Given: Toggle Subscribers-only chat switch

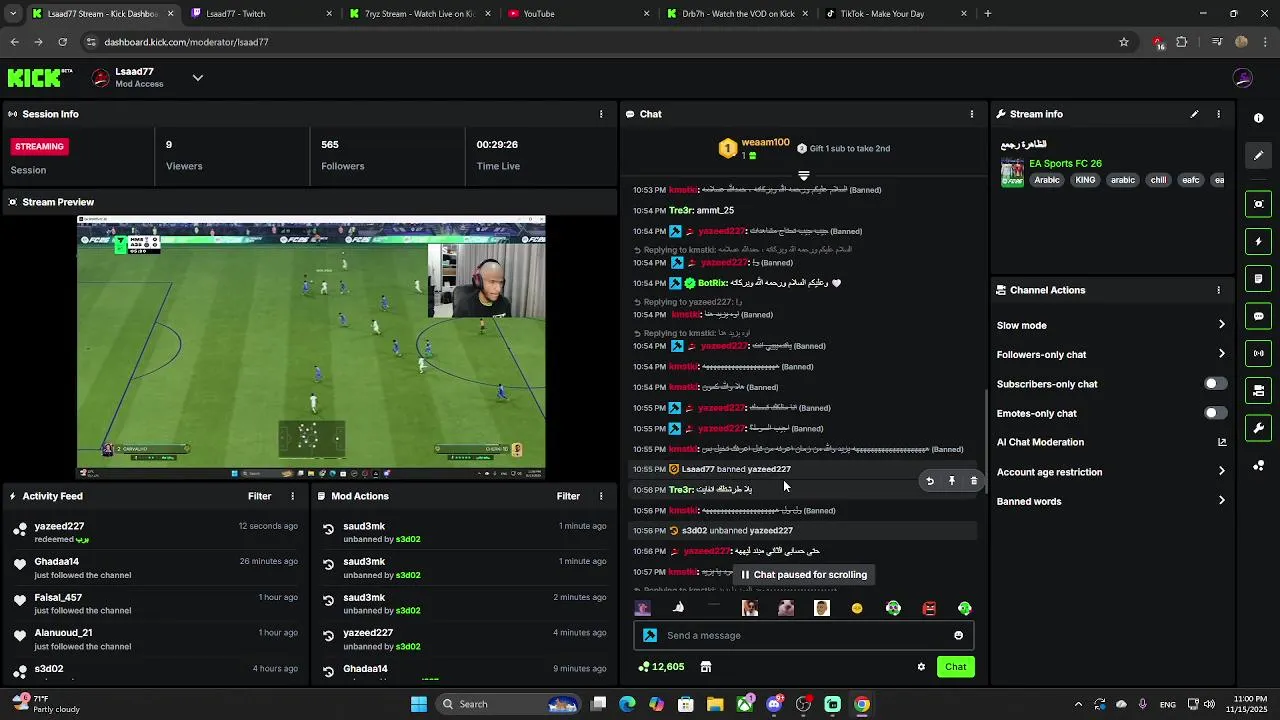Looking at the screenshot, I should 1215,384.
